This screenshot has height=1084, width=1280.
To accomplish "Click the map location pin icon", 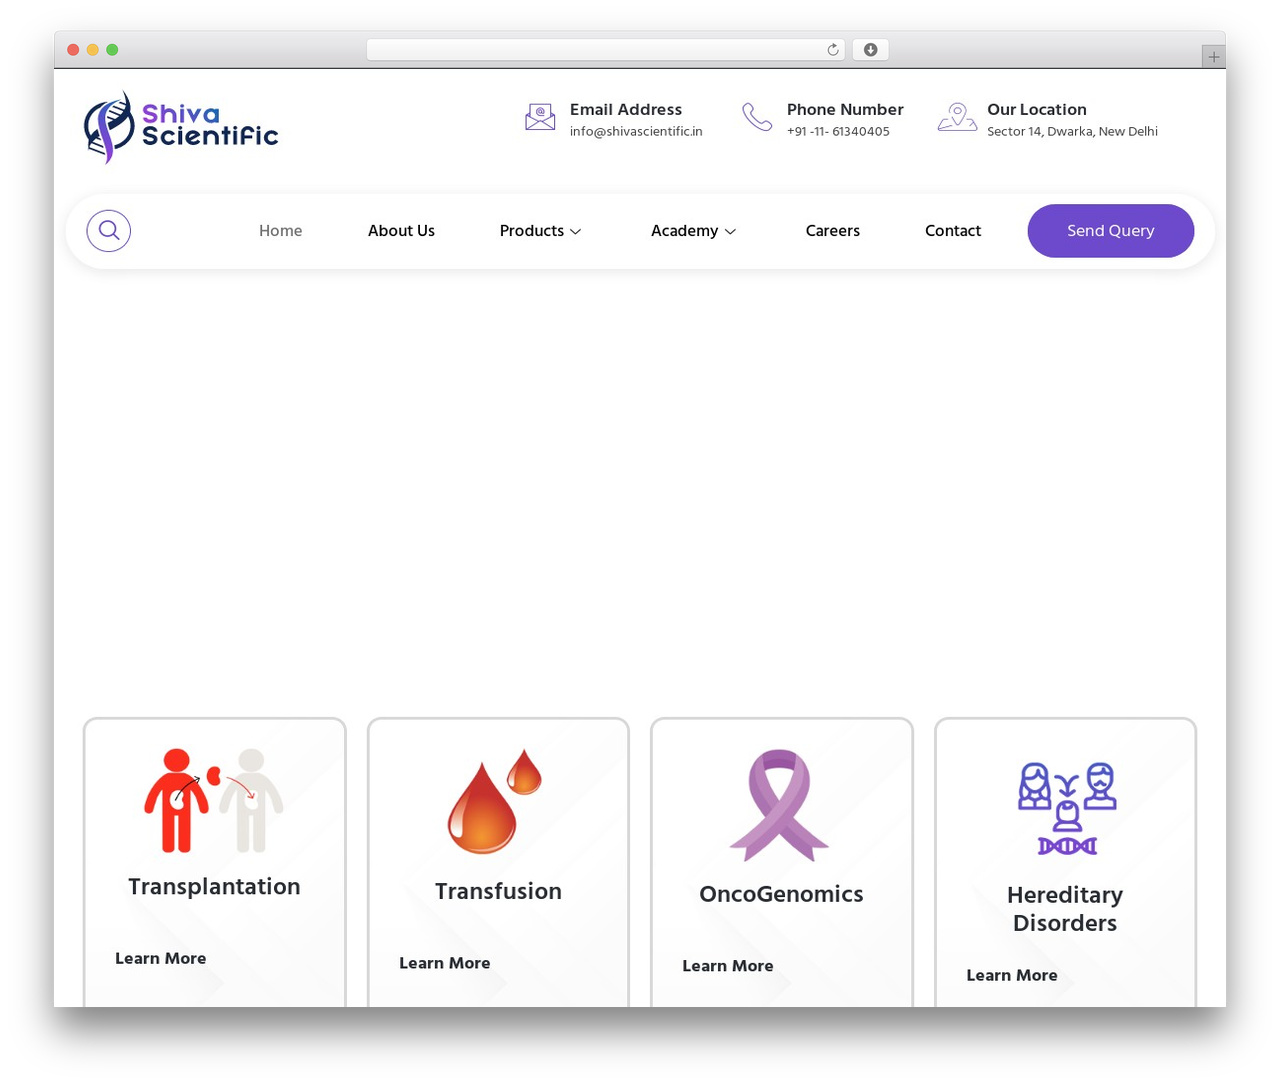I will [957, 118].
